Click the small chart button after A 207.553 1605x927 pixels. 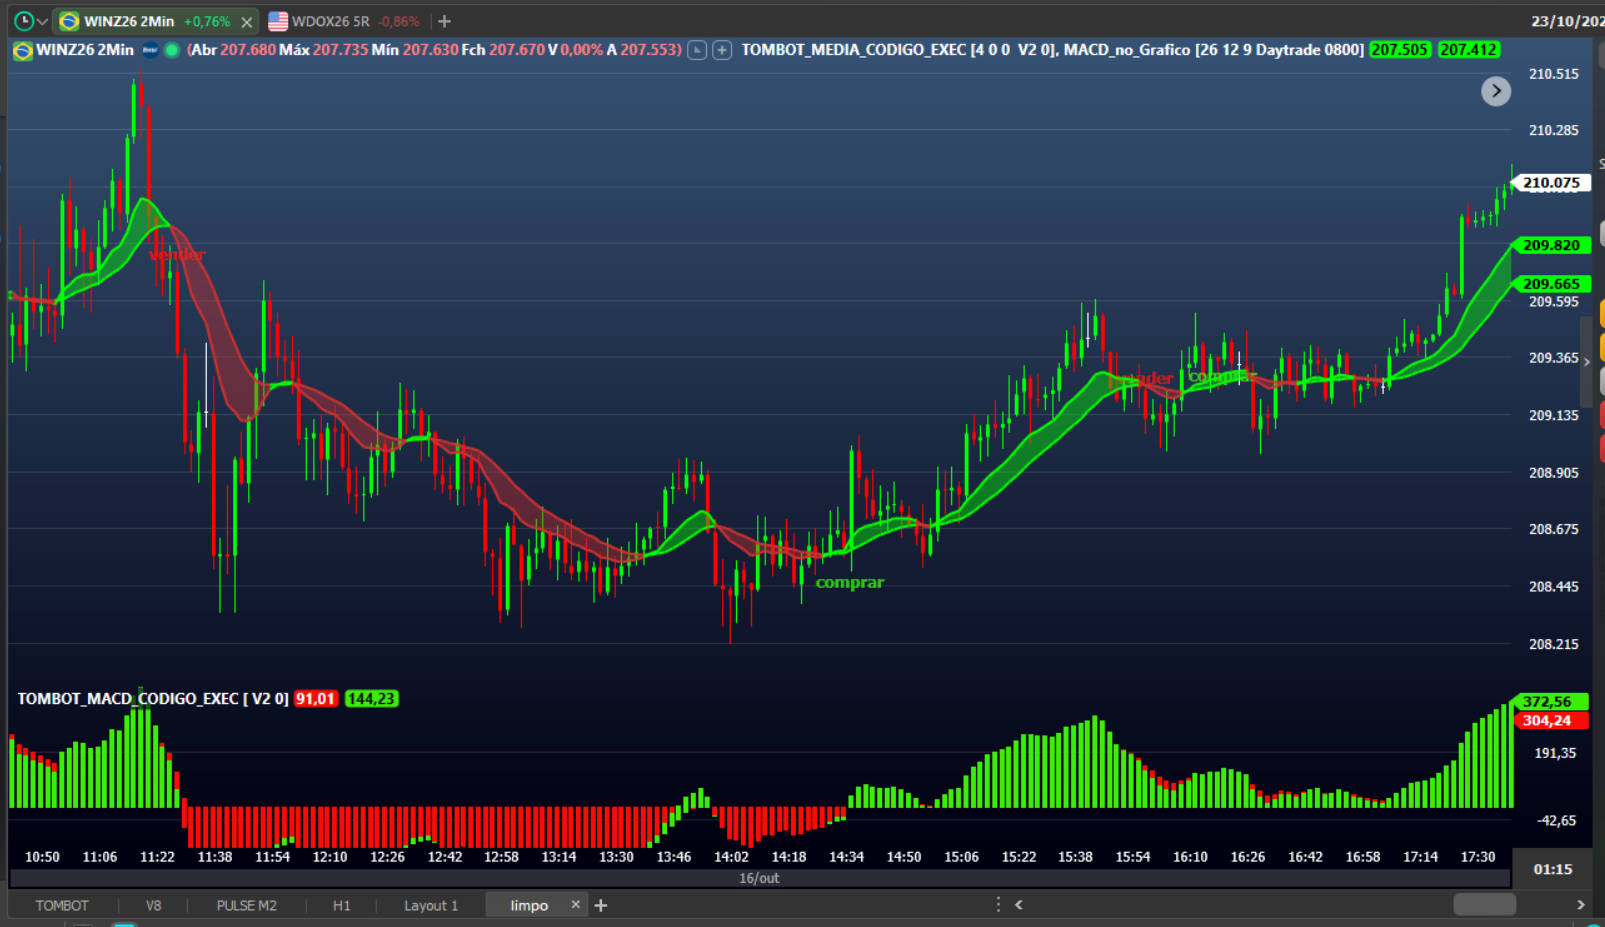(697, 50)
